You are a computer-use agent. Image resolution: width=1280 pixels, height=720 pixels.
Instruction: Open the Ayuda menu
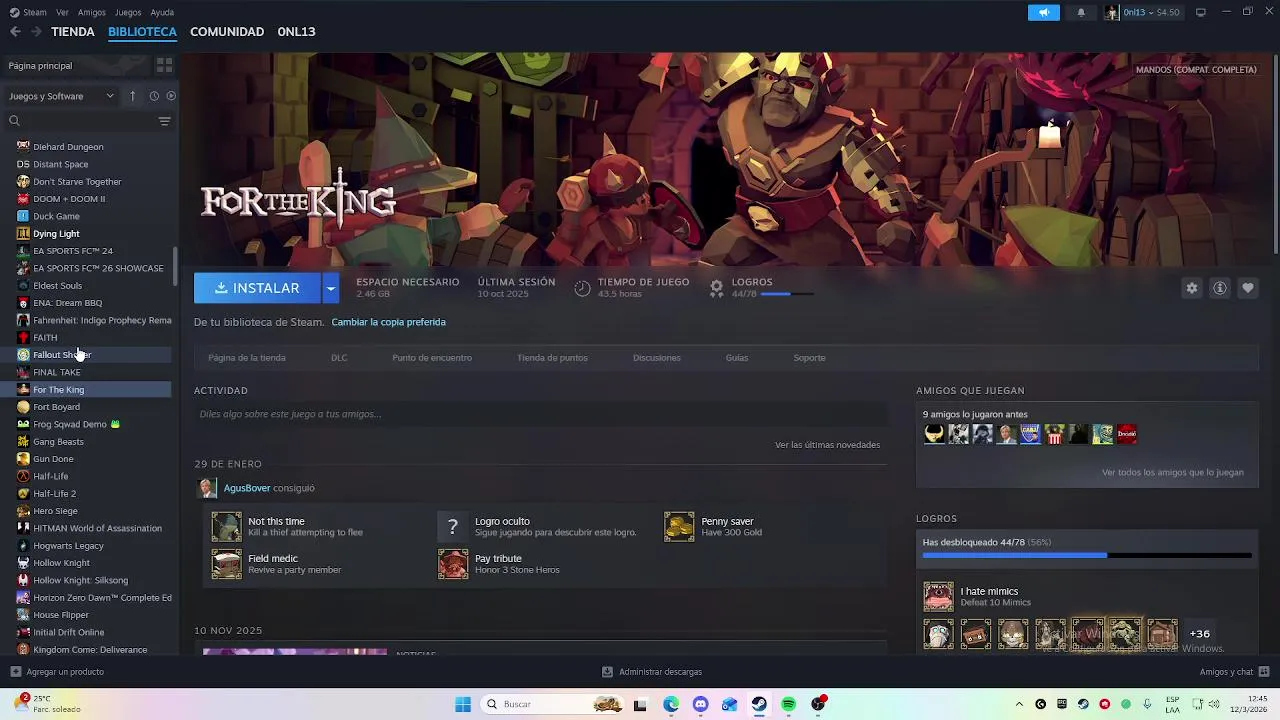(162, 12)
